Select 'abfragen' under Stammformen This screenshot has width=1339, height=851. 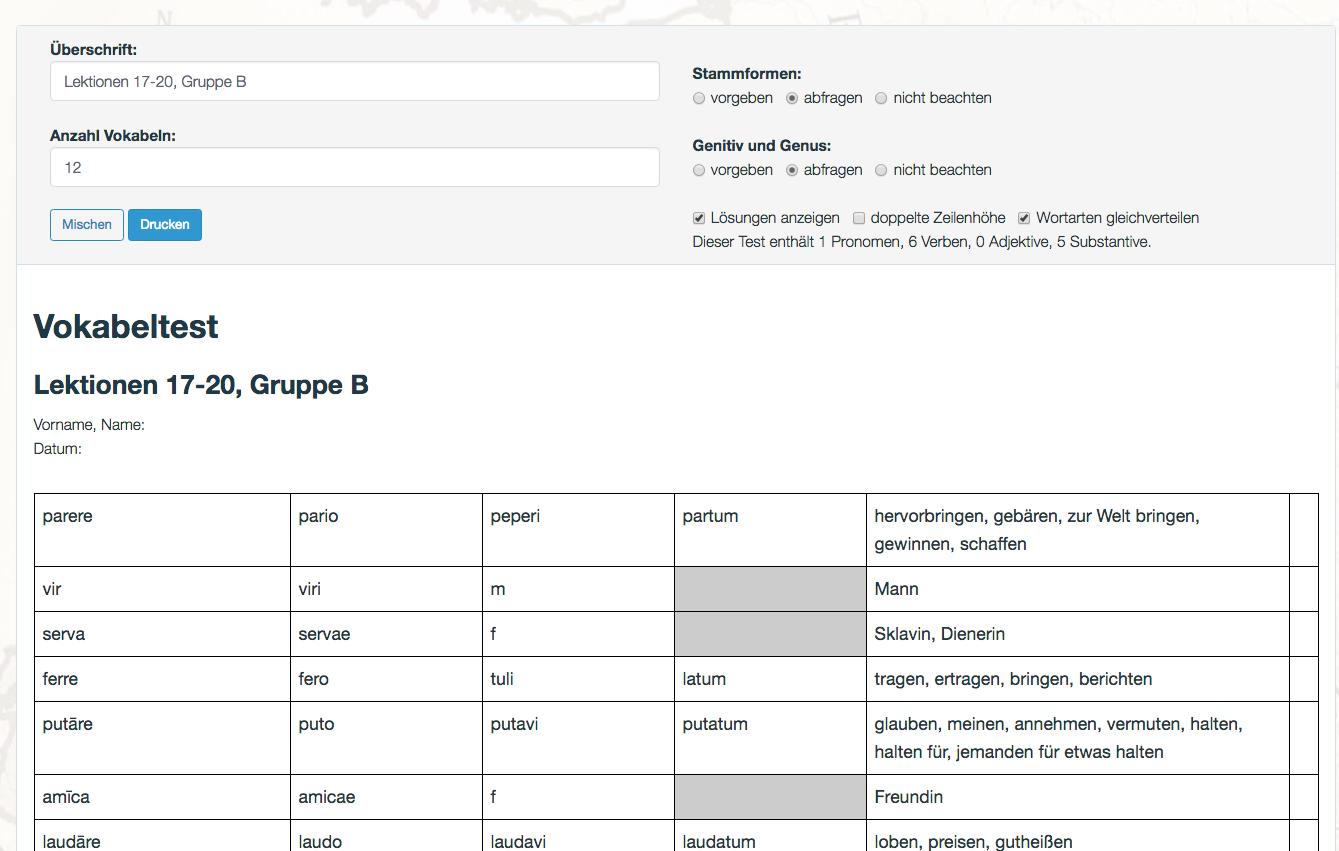(792, 98)
